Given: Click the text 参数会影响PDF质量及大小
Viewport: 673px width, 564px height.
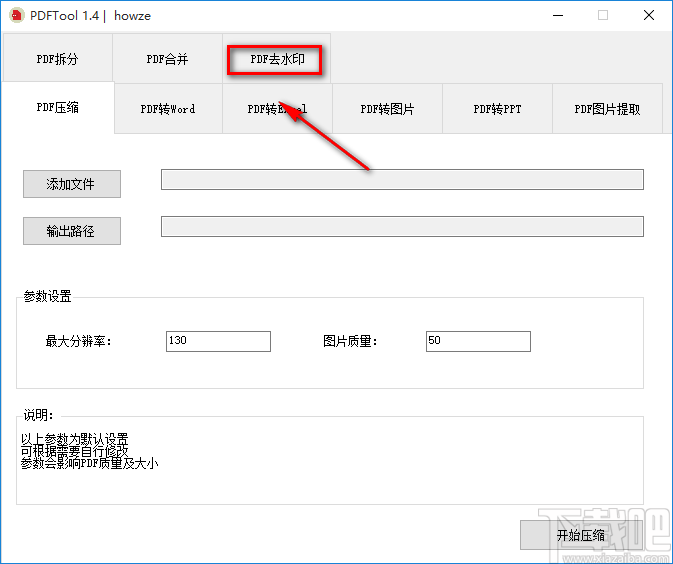Looking at the screenshot, I should (90, 463).
